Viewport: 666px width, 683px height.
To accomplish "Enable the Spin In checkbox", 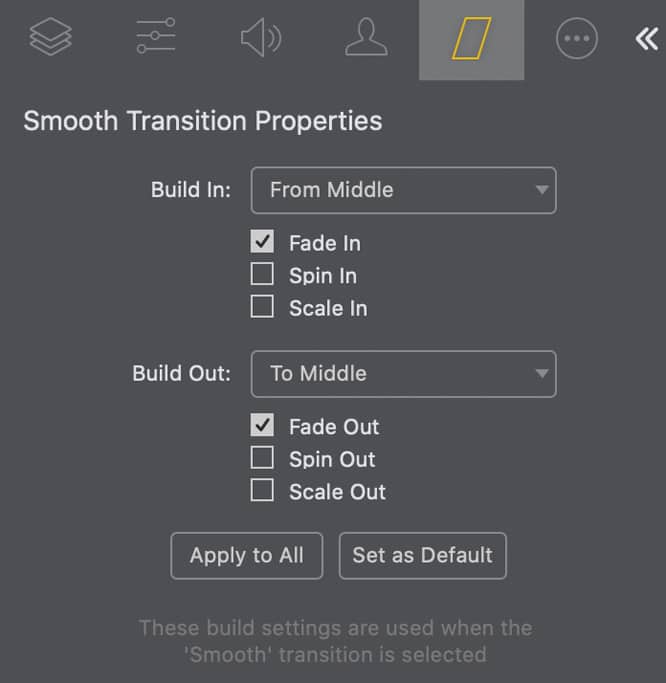I will pyautogui.click(x=262, y=275).
